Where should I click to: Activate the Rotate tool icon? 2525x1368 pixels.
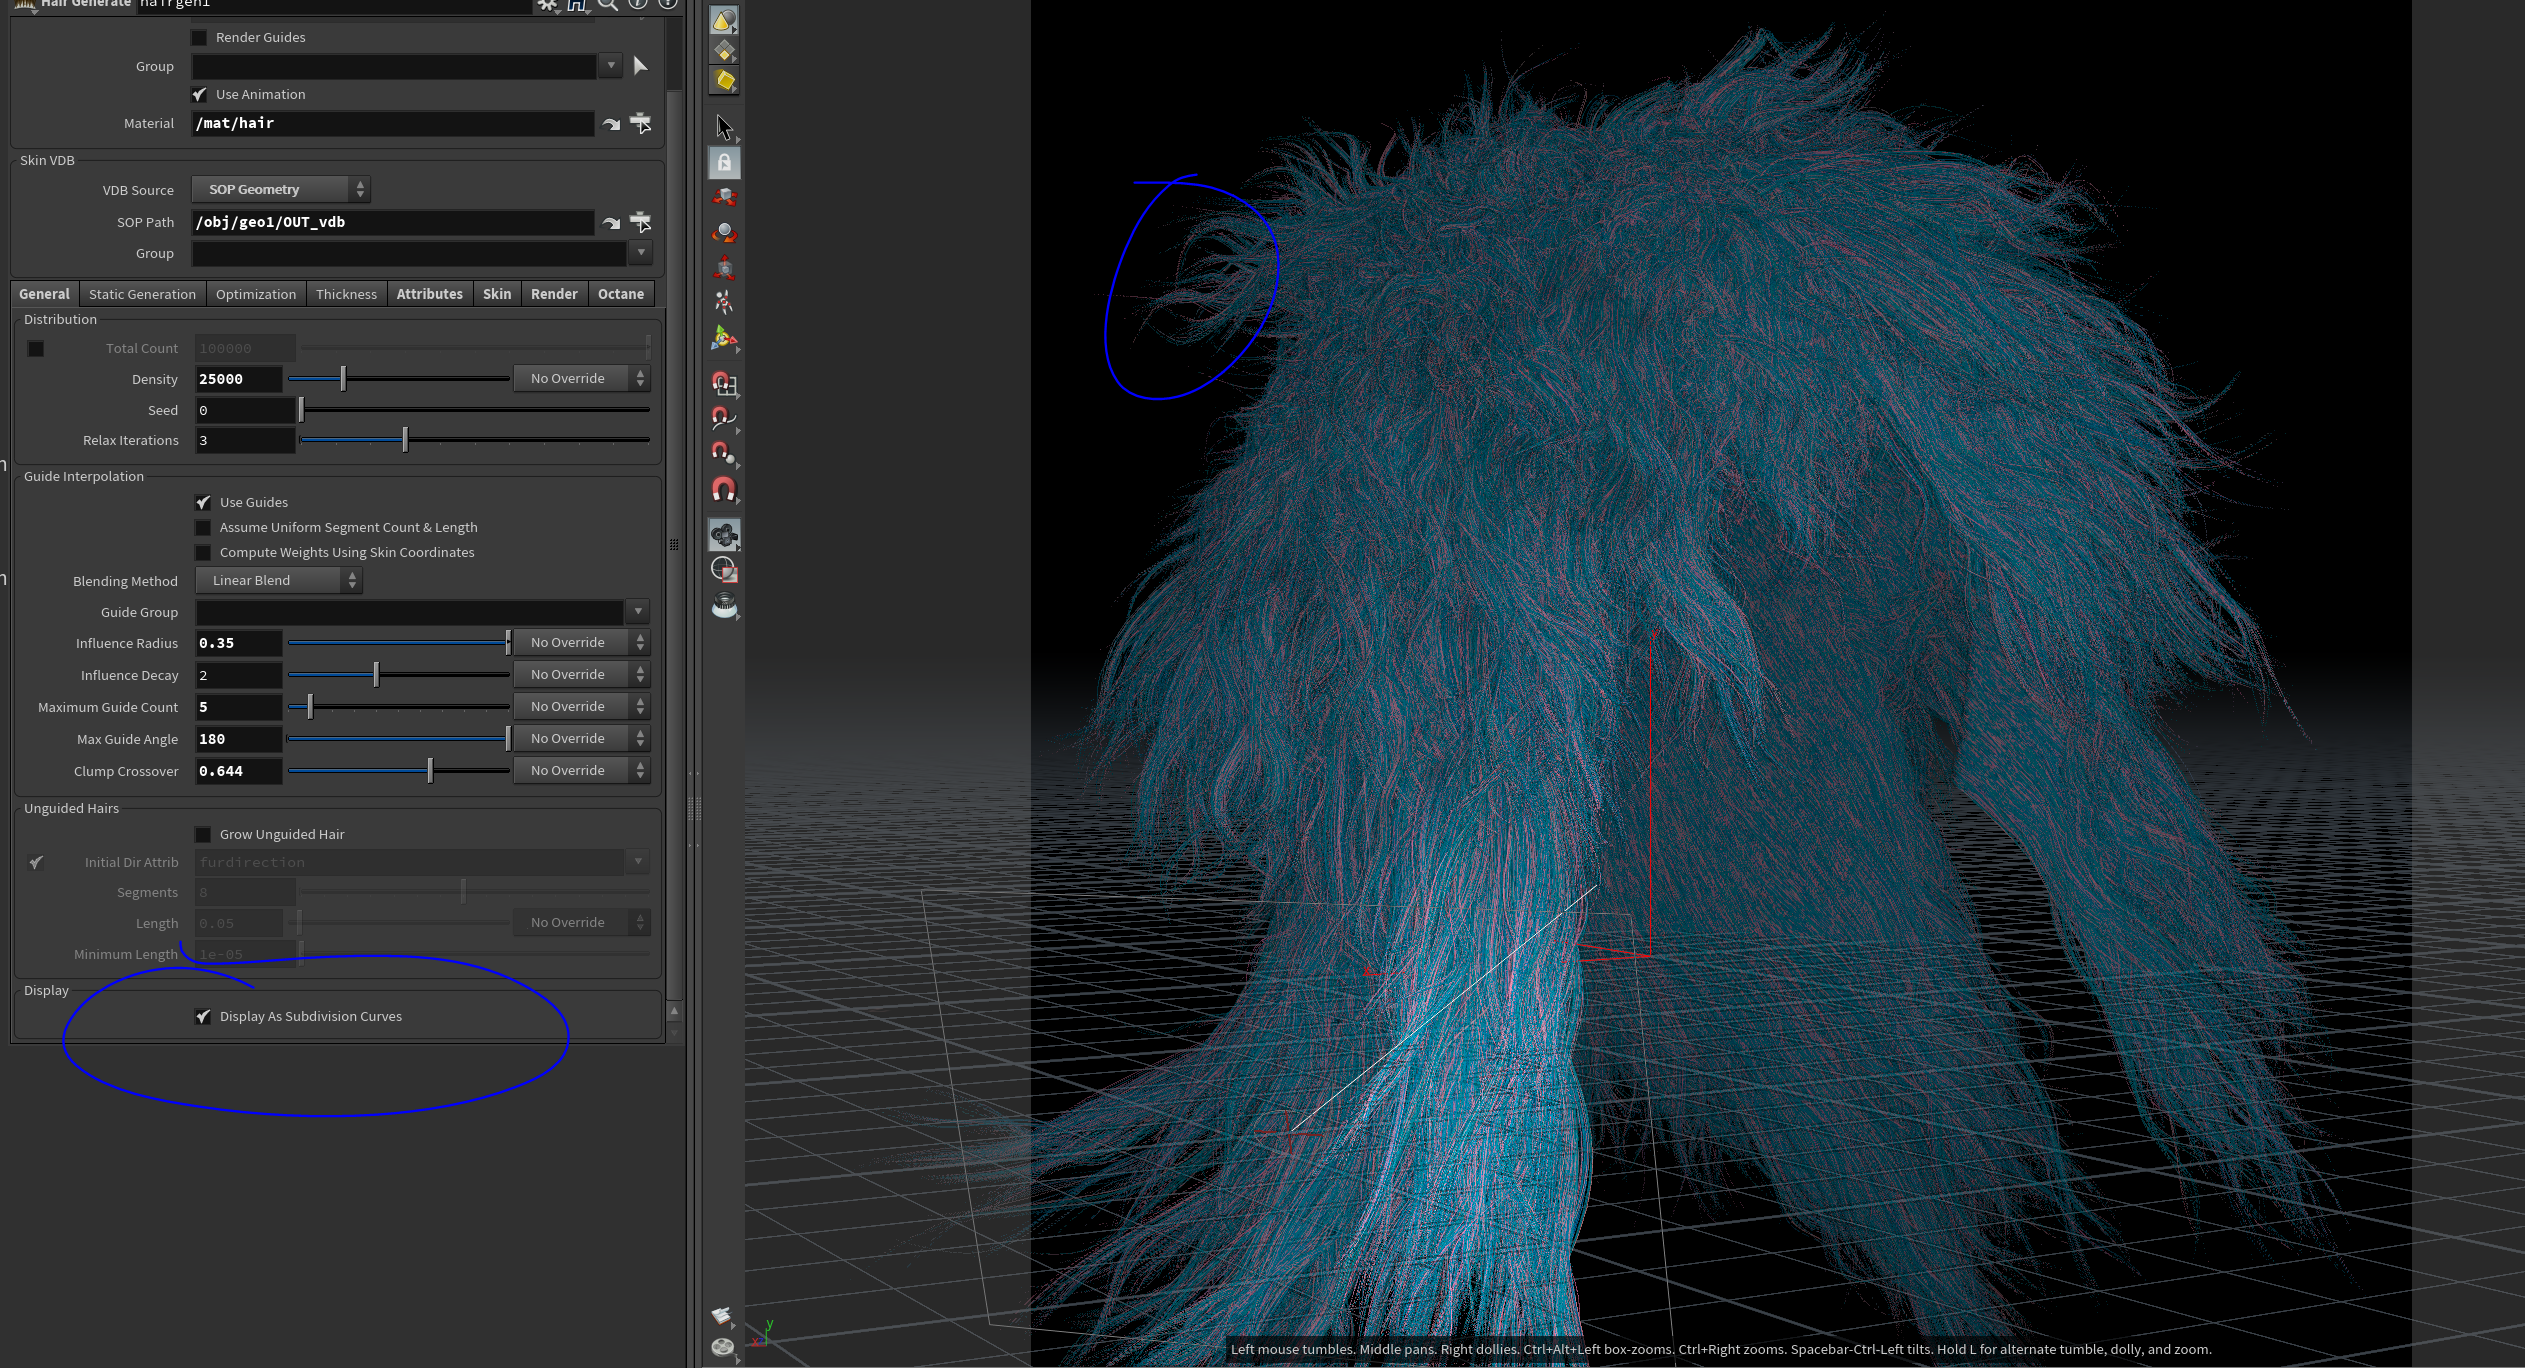[724, 233]
